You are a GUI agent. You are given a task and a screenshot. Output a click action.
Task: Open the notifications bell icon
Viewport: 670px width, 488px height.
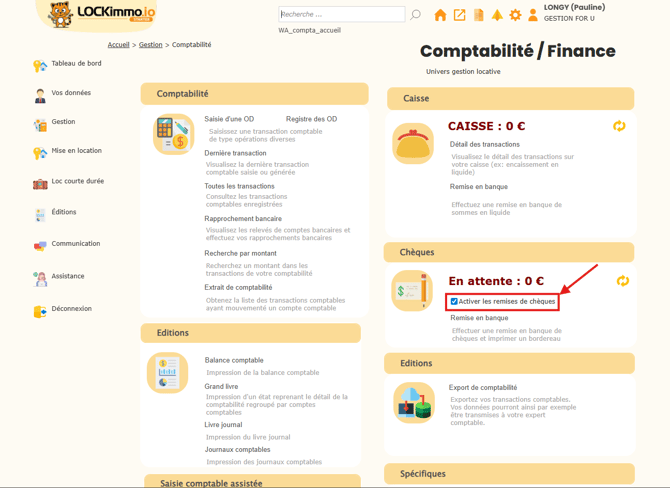tap(497, 15)
